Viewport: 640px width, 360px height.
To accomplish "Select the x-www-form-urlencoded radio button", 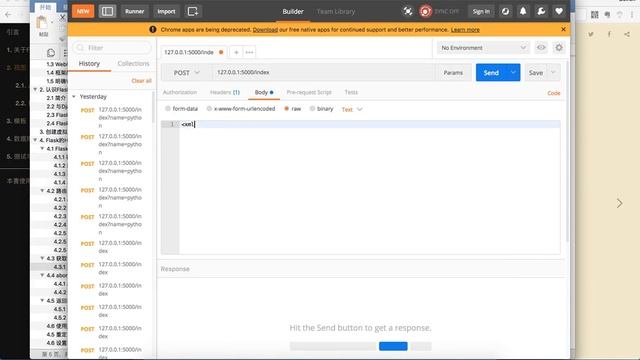I will pyautogui.click(x=209, y=109).
